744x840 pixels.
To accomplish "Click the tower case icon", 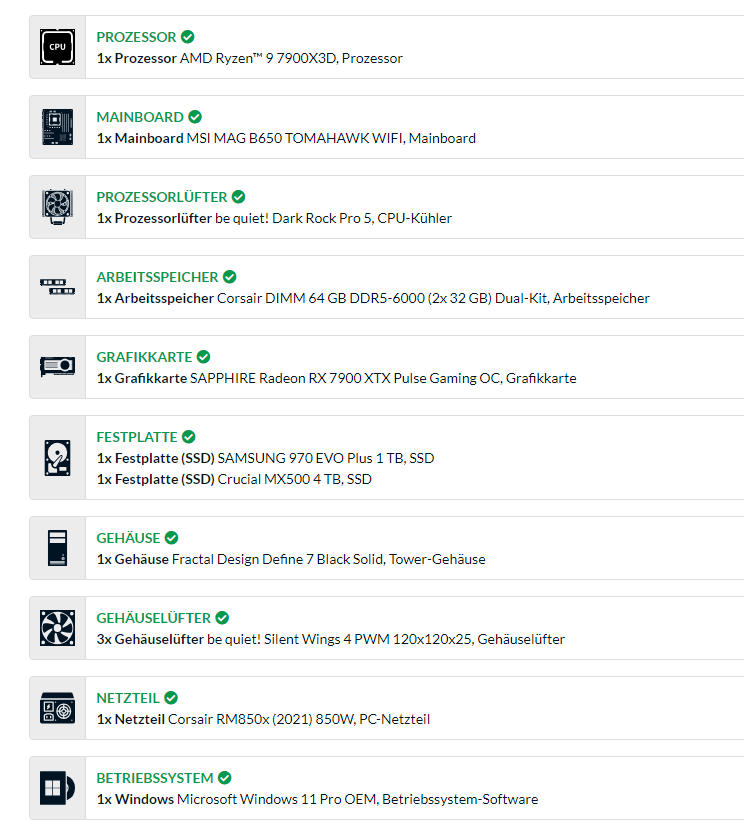I will click(x=57, y=548).
